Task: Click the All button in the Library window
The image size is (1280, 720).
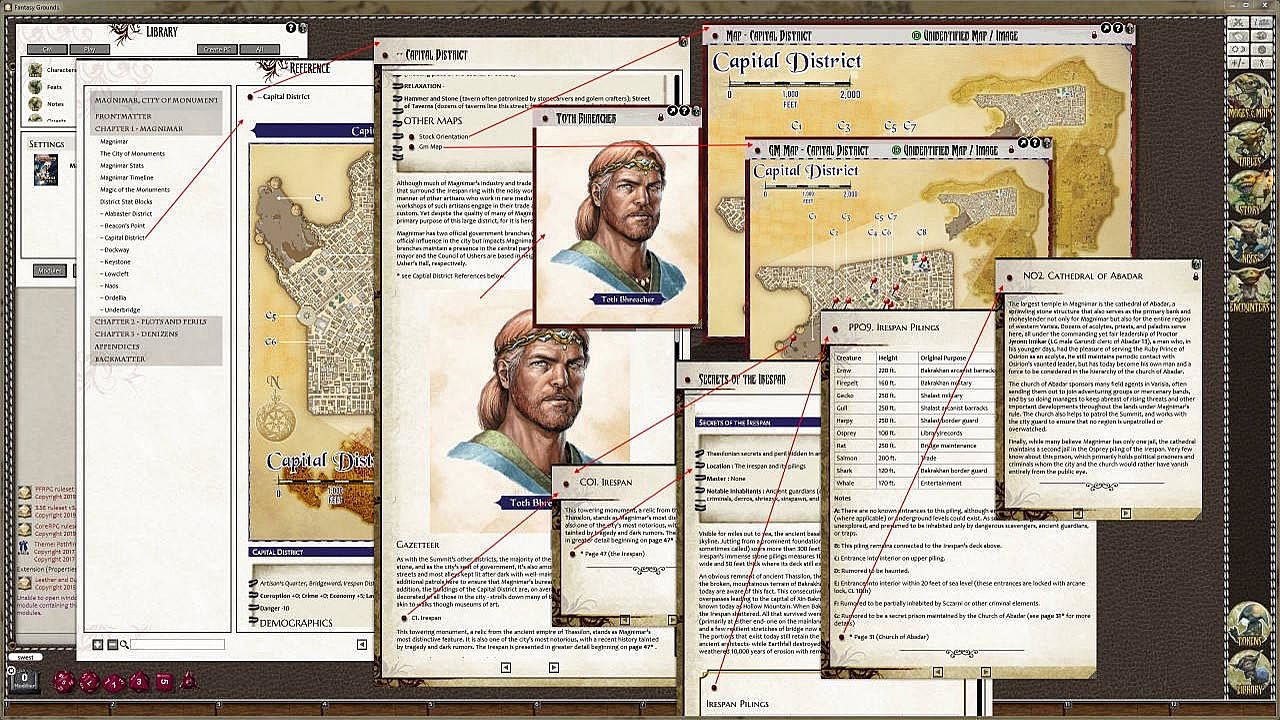Action: pyautogui.click(x=259, y=49)
